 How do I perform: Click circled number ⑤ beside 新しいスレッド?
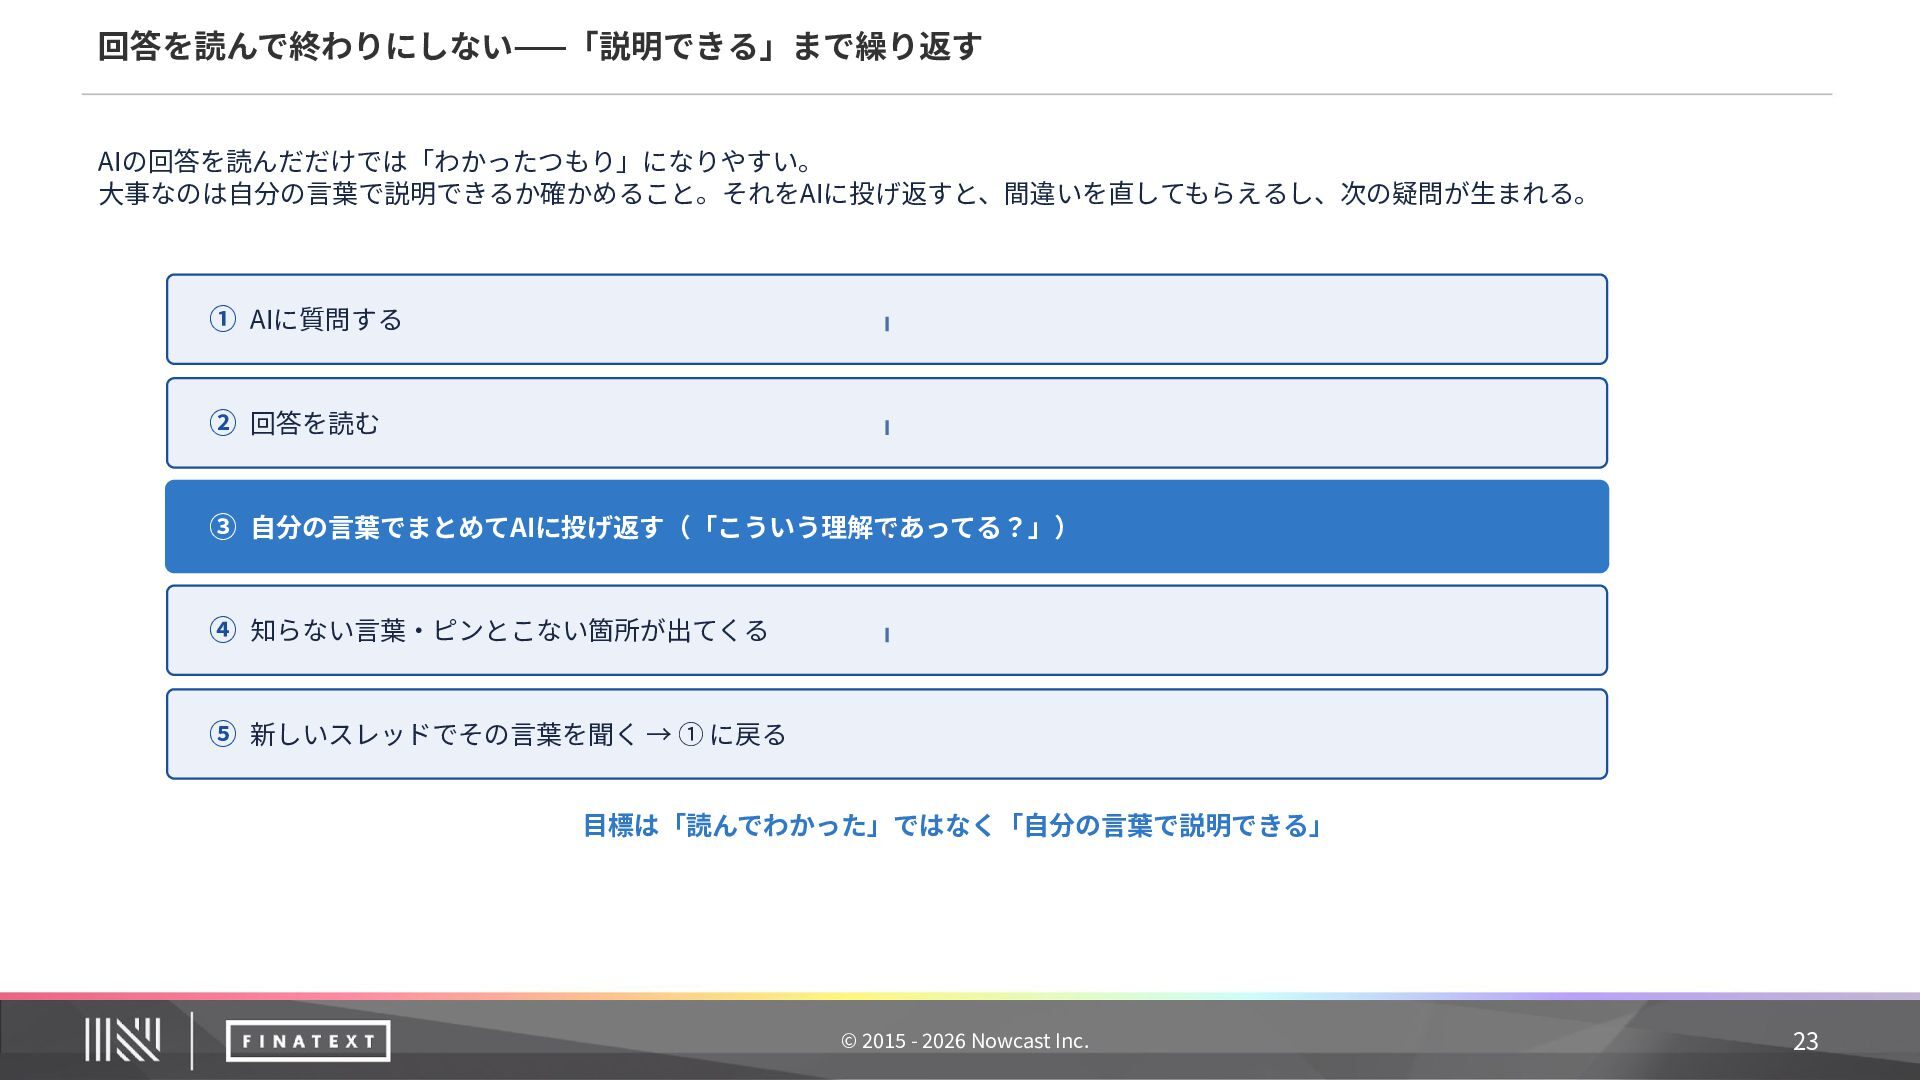pyautogui.click(x=222, y=734)
